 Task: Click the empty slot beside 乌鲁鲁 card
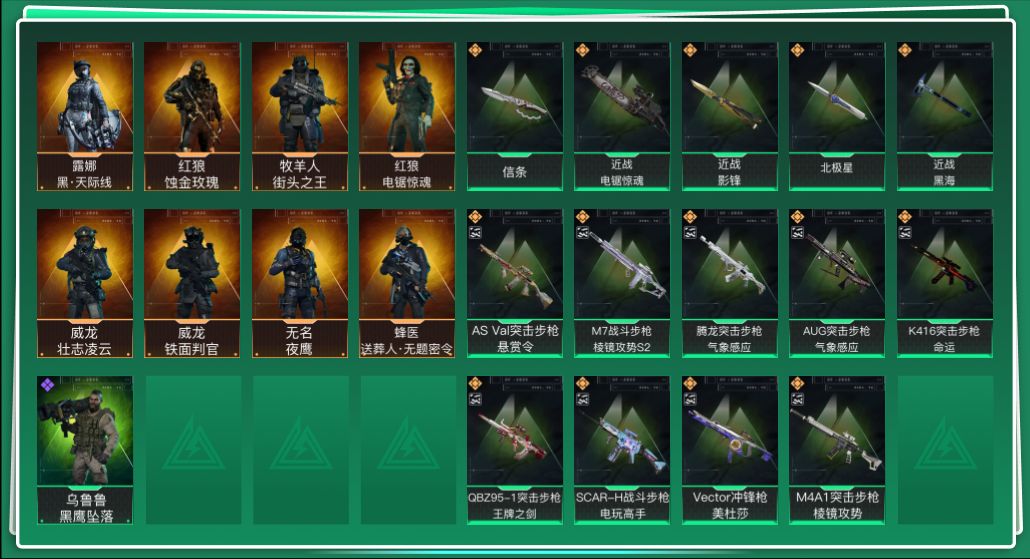[x=193, y=450]
